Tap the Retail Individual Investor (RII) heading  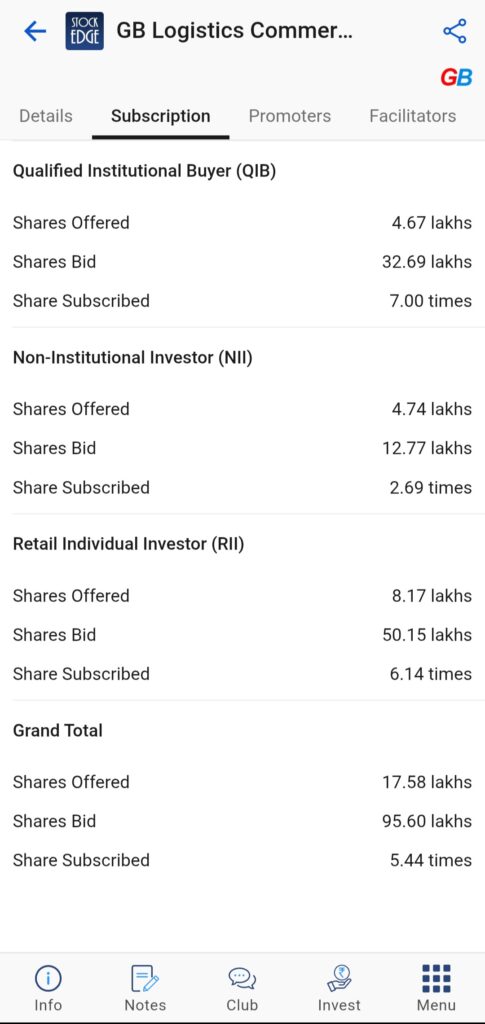pos(129,544)
